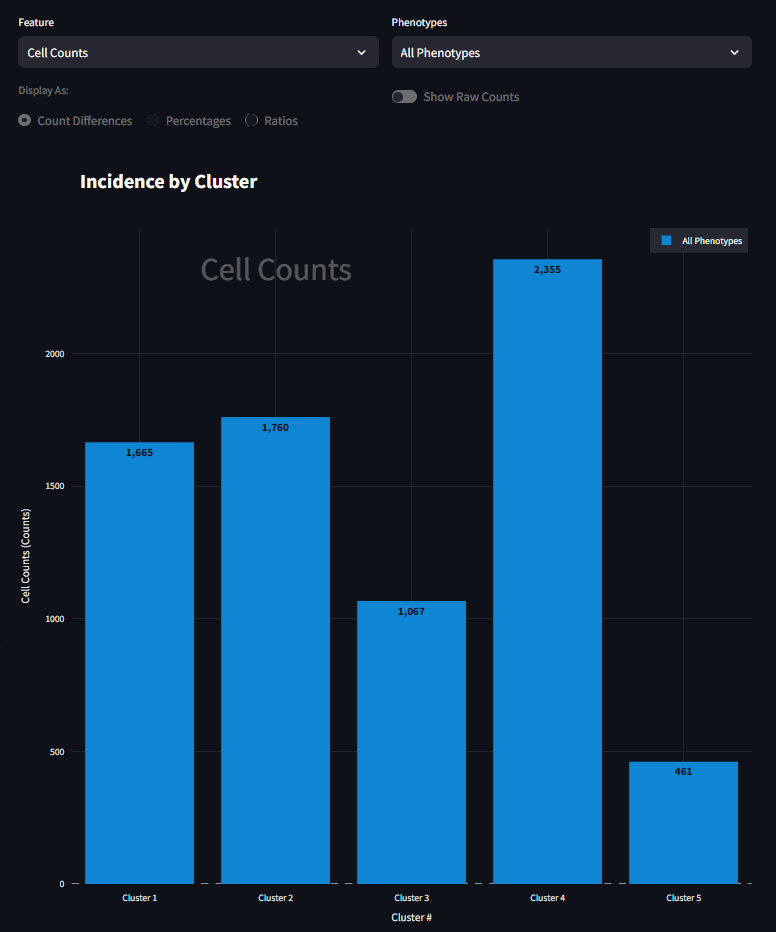Click the chevron arrow in the Feature selector
This screenshot has width=776, height=932.
(361, 52)
